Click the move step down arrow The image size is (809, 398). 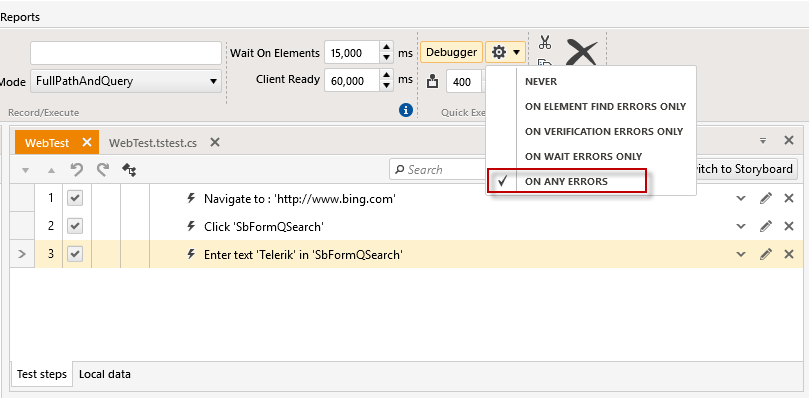pos(26,170)
